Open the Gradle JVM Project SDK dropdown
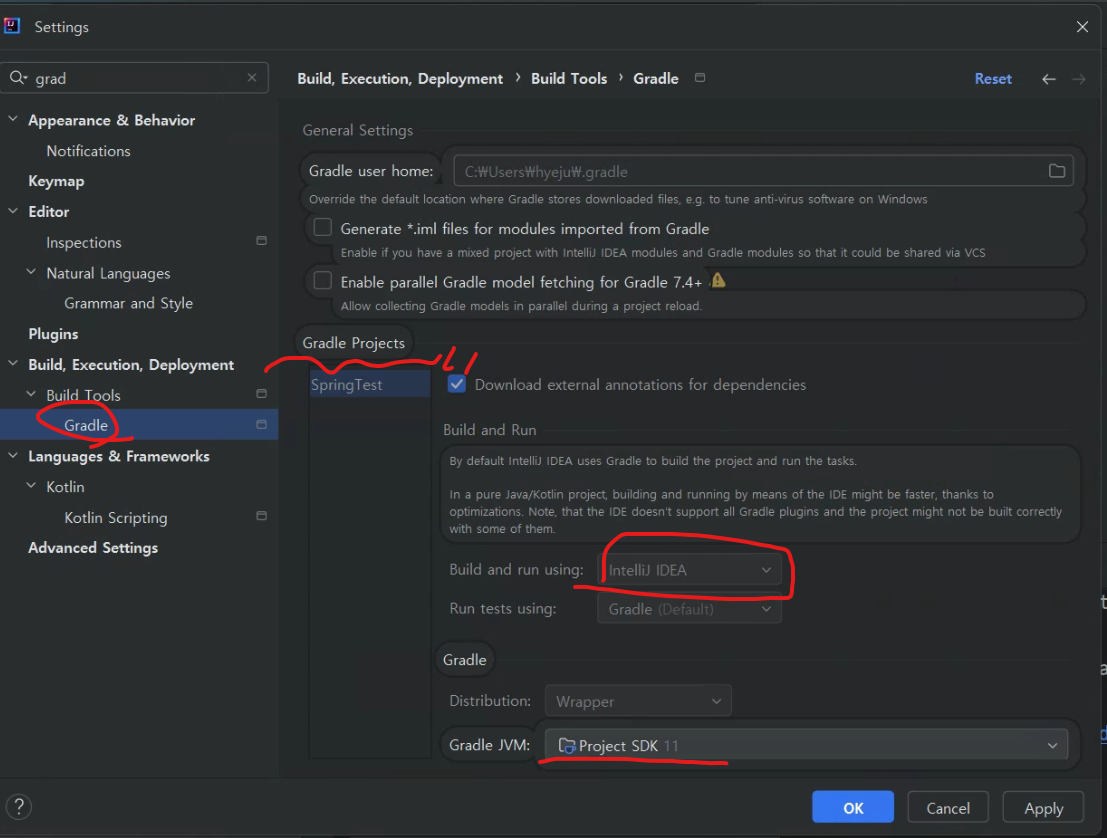The width and height of the screenshot is (1107, 838). click(x=806, y=746)
